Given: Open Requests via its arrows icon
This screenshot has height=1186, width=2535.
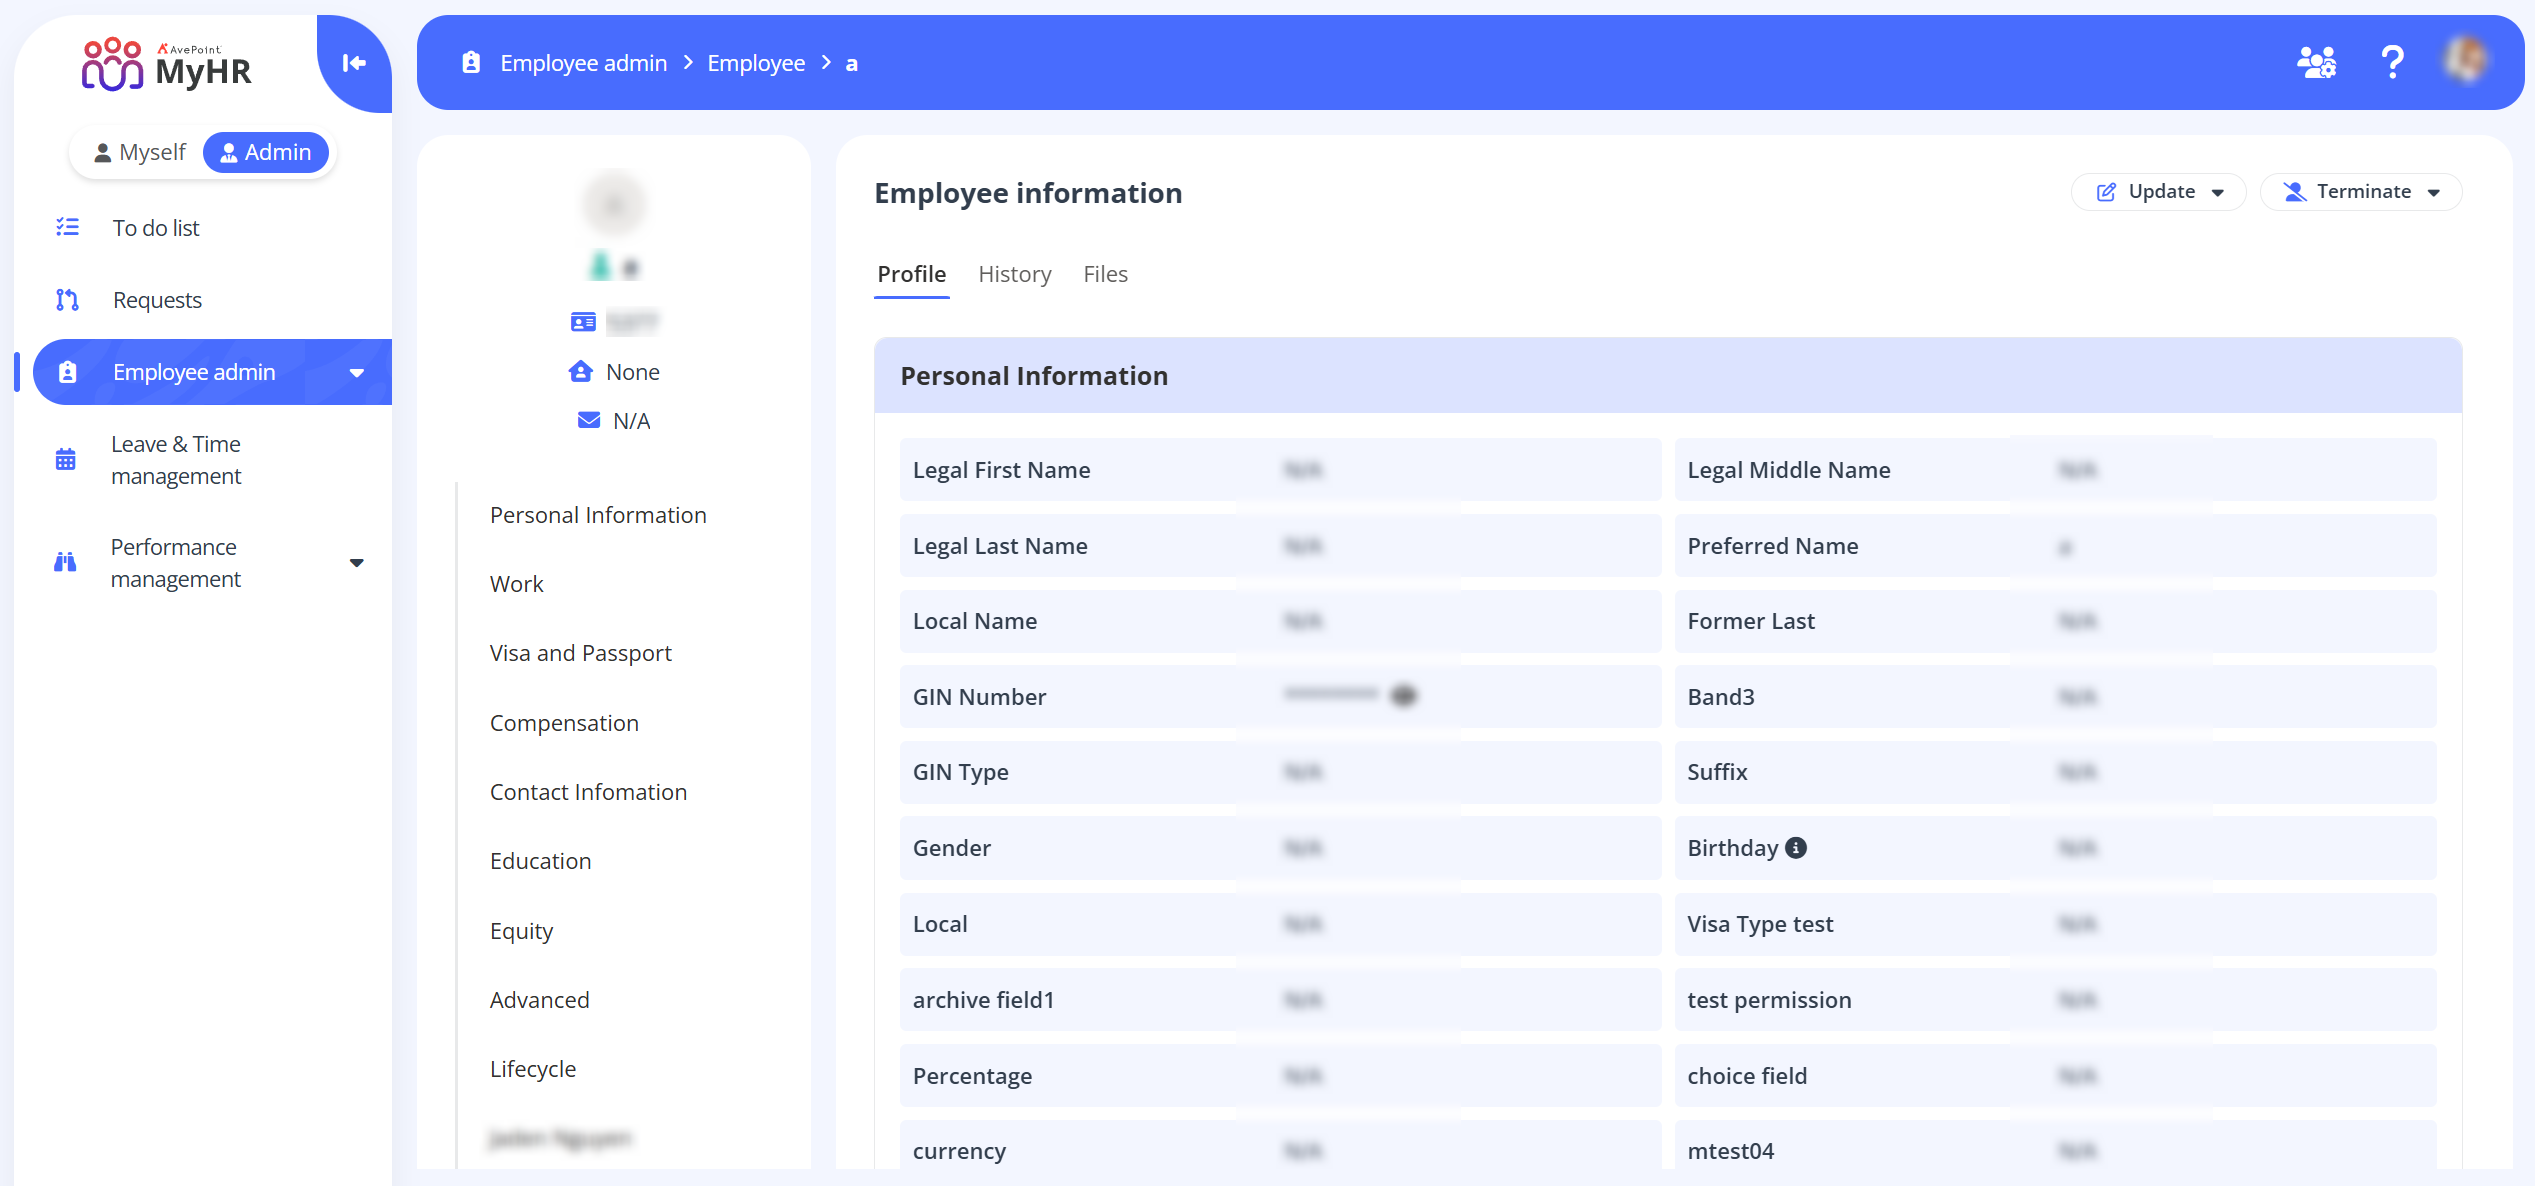Looking at the screenshot, I should click(x=66, y=299).
